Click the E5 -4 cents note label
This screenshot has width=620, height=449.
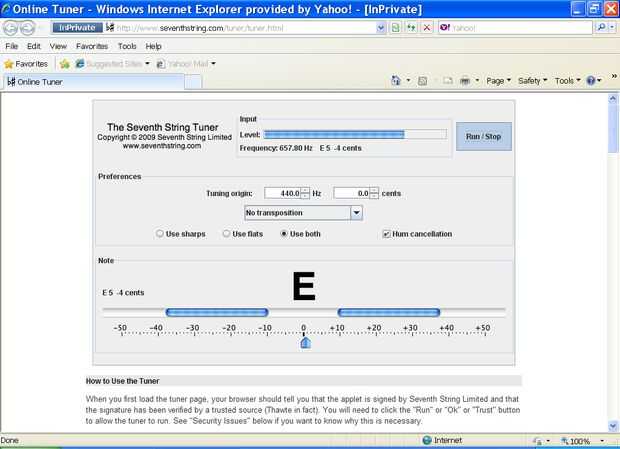click(123, 293)
